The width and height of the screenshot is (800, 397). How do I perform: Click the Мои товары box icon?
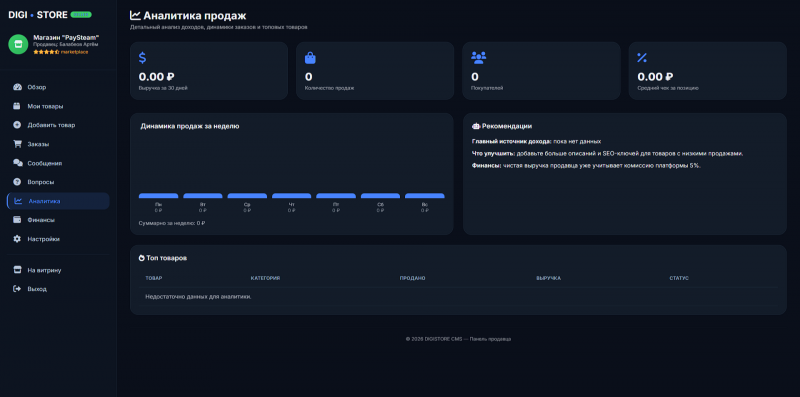pyautogui.click(x=17, y=106)
